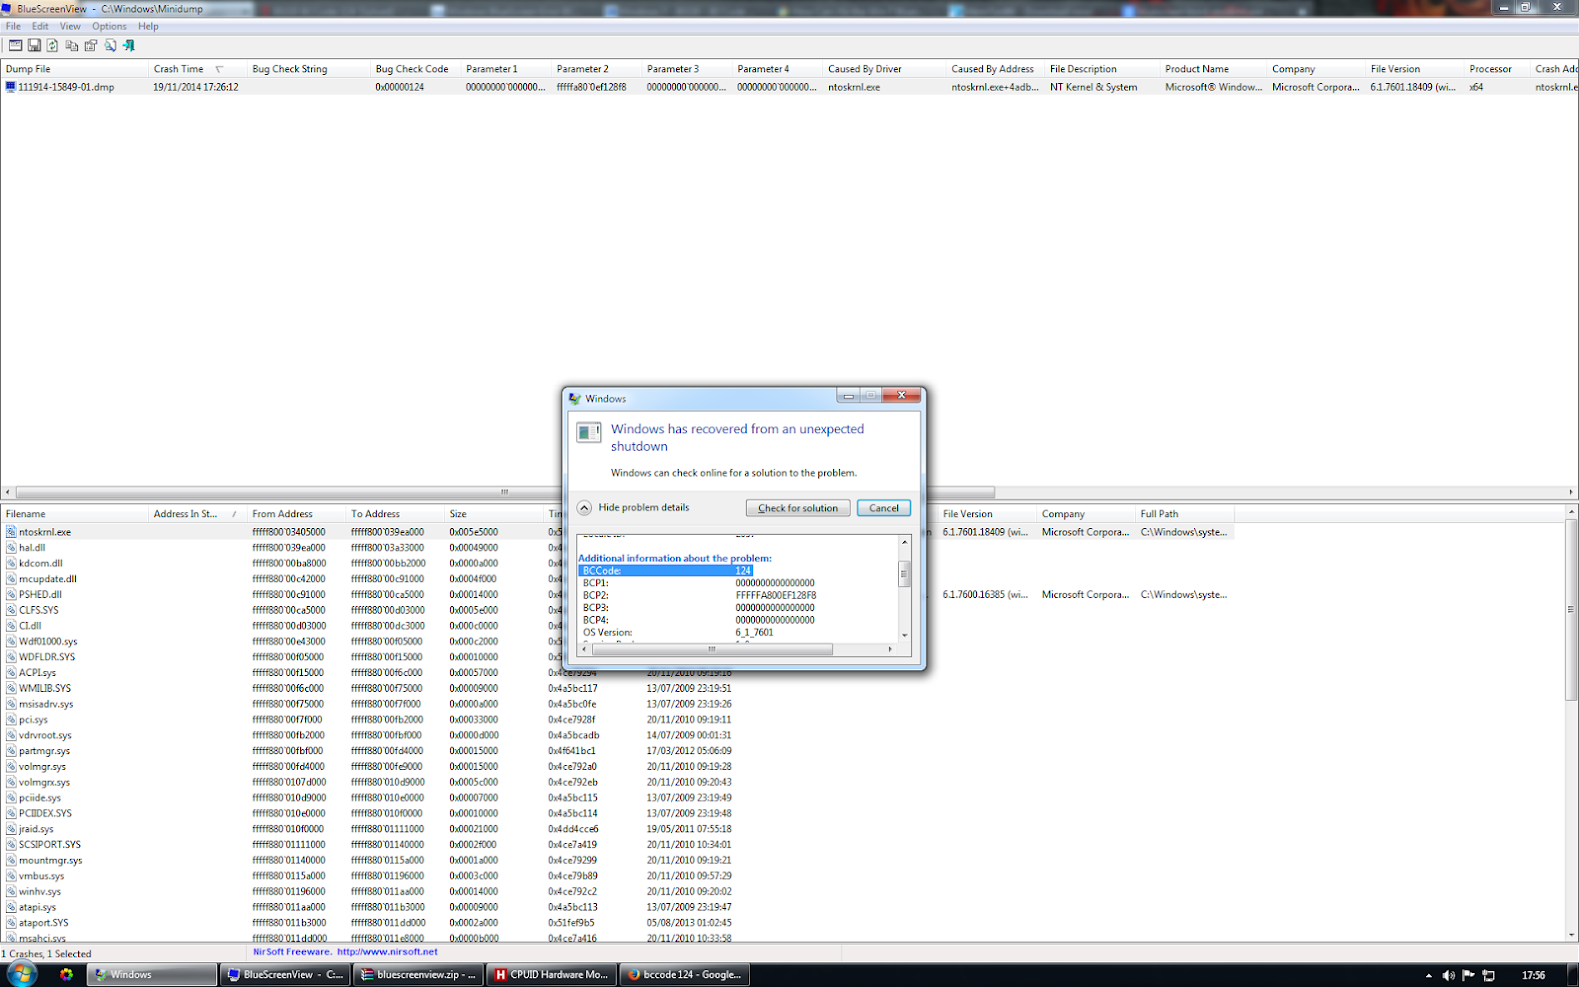Click the Properties toolbar icon
Screen dimensions: 1579x987
[x=91, y=45]
